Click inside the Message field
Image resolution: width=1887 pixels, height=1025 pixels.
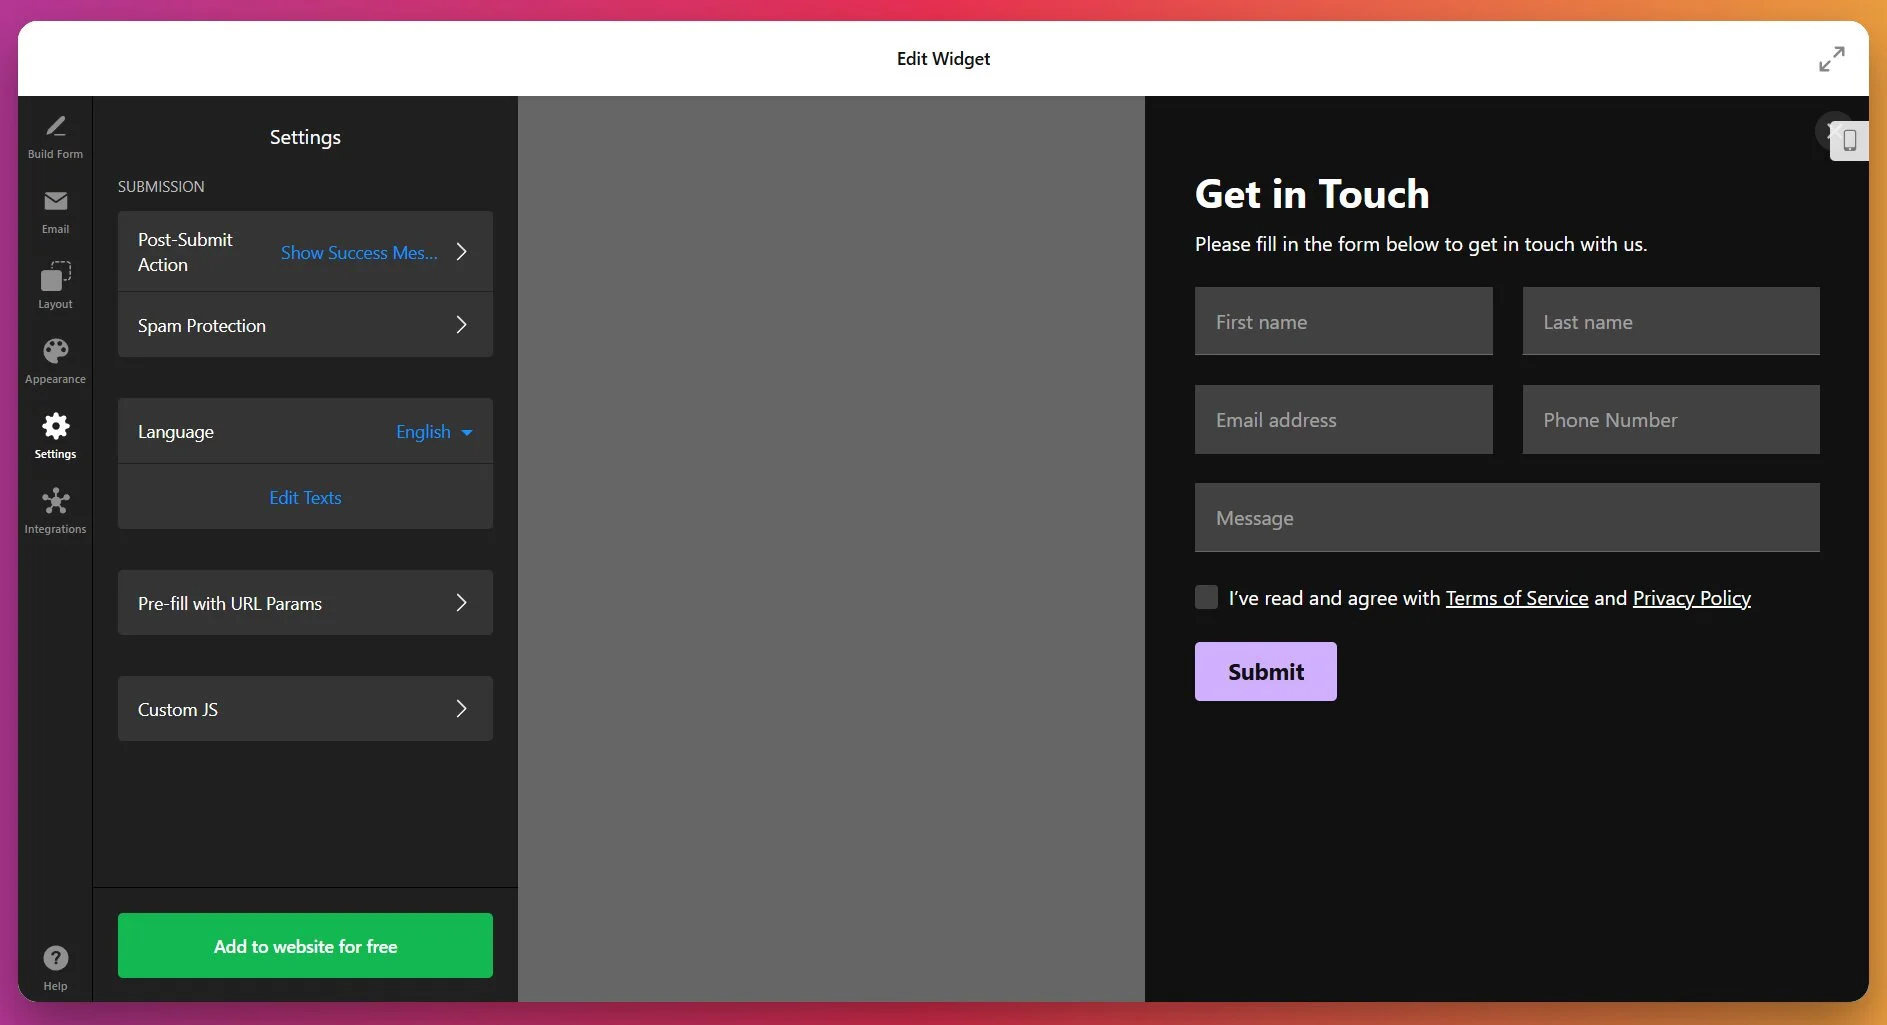click(1507, 517)
